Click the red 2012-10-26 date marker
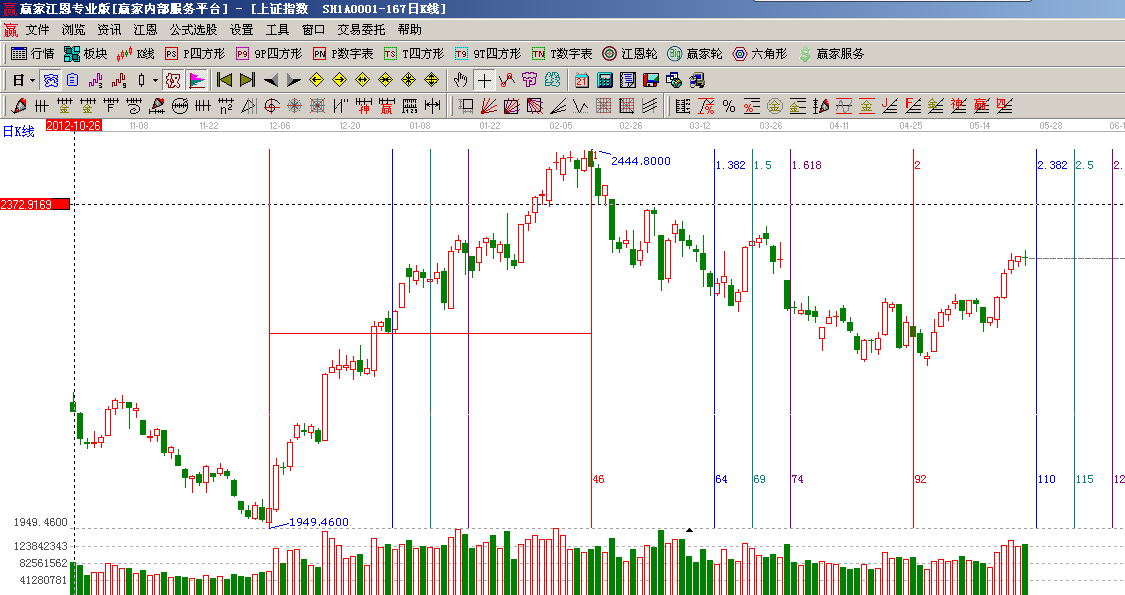Viewport: 1125px width, 595px height. point(73,126)
